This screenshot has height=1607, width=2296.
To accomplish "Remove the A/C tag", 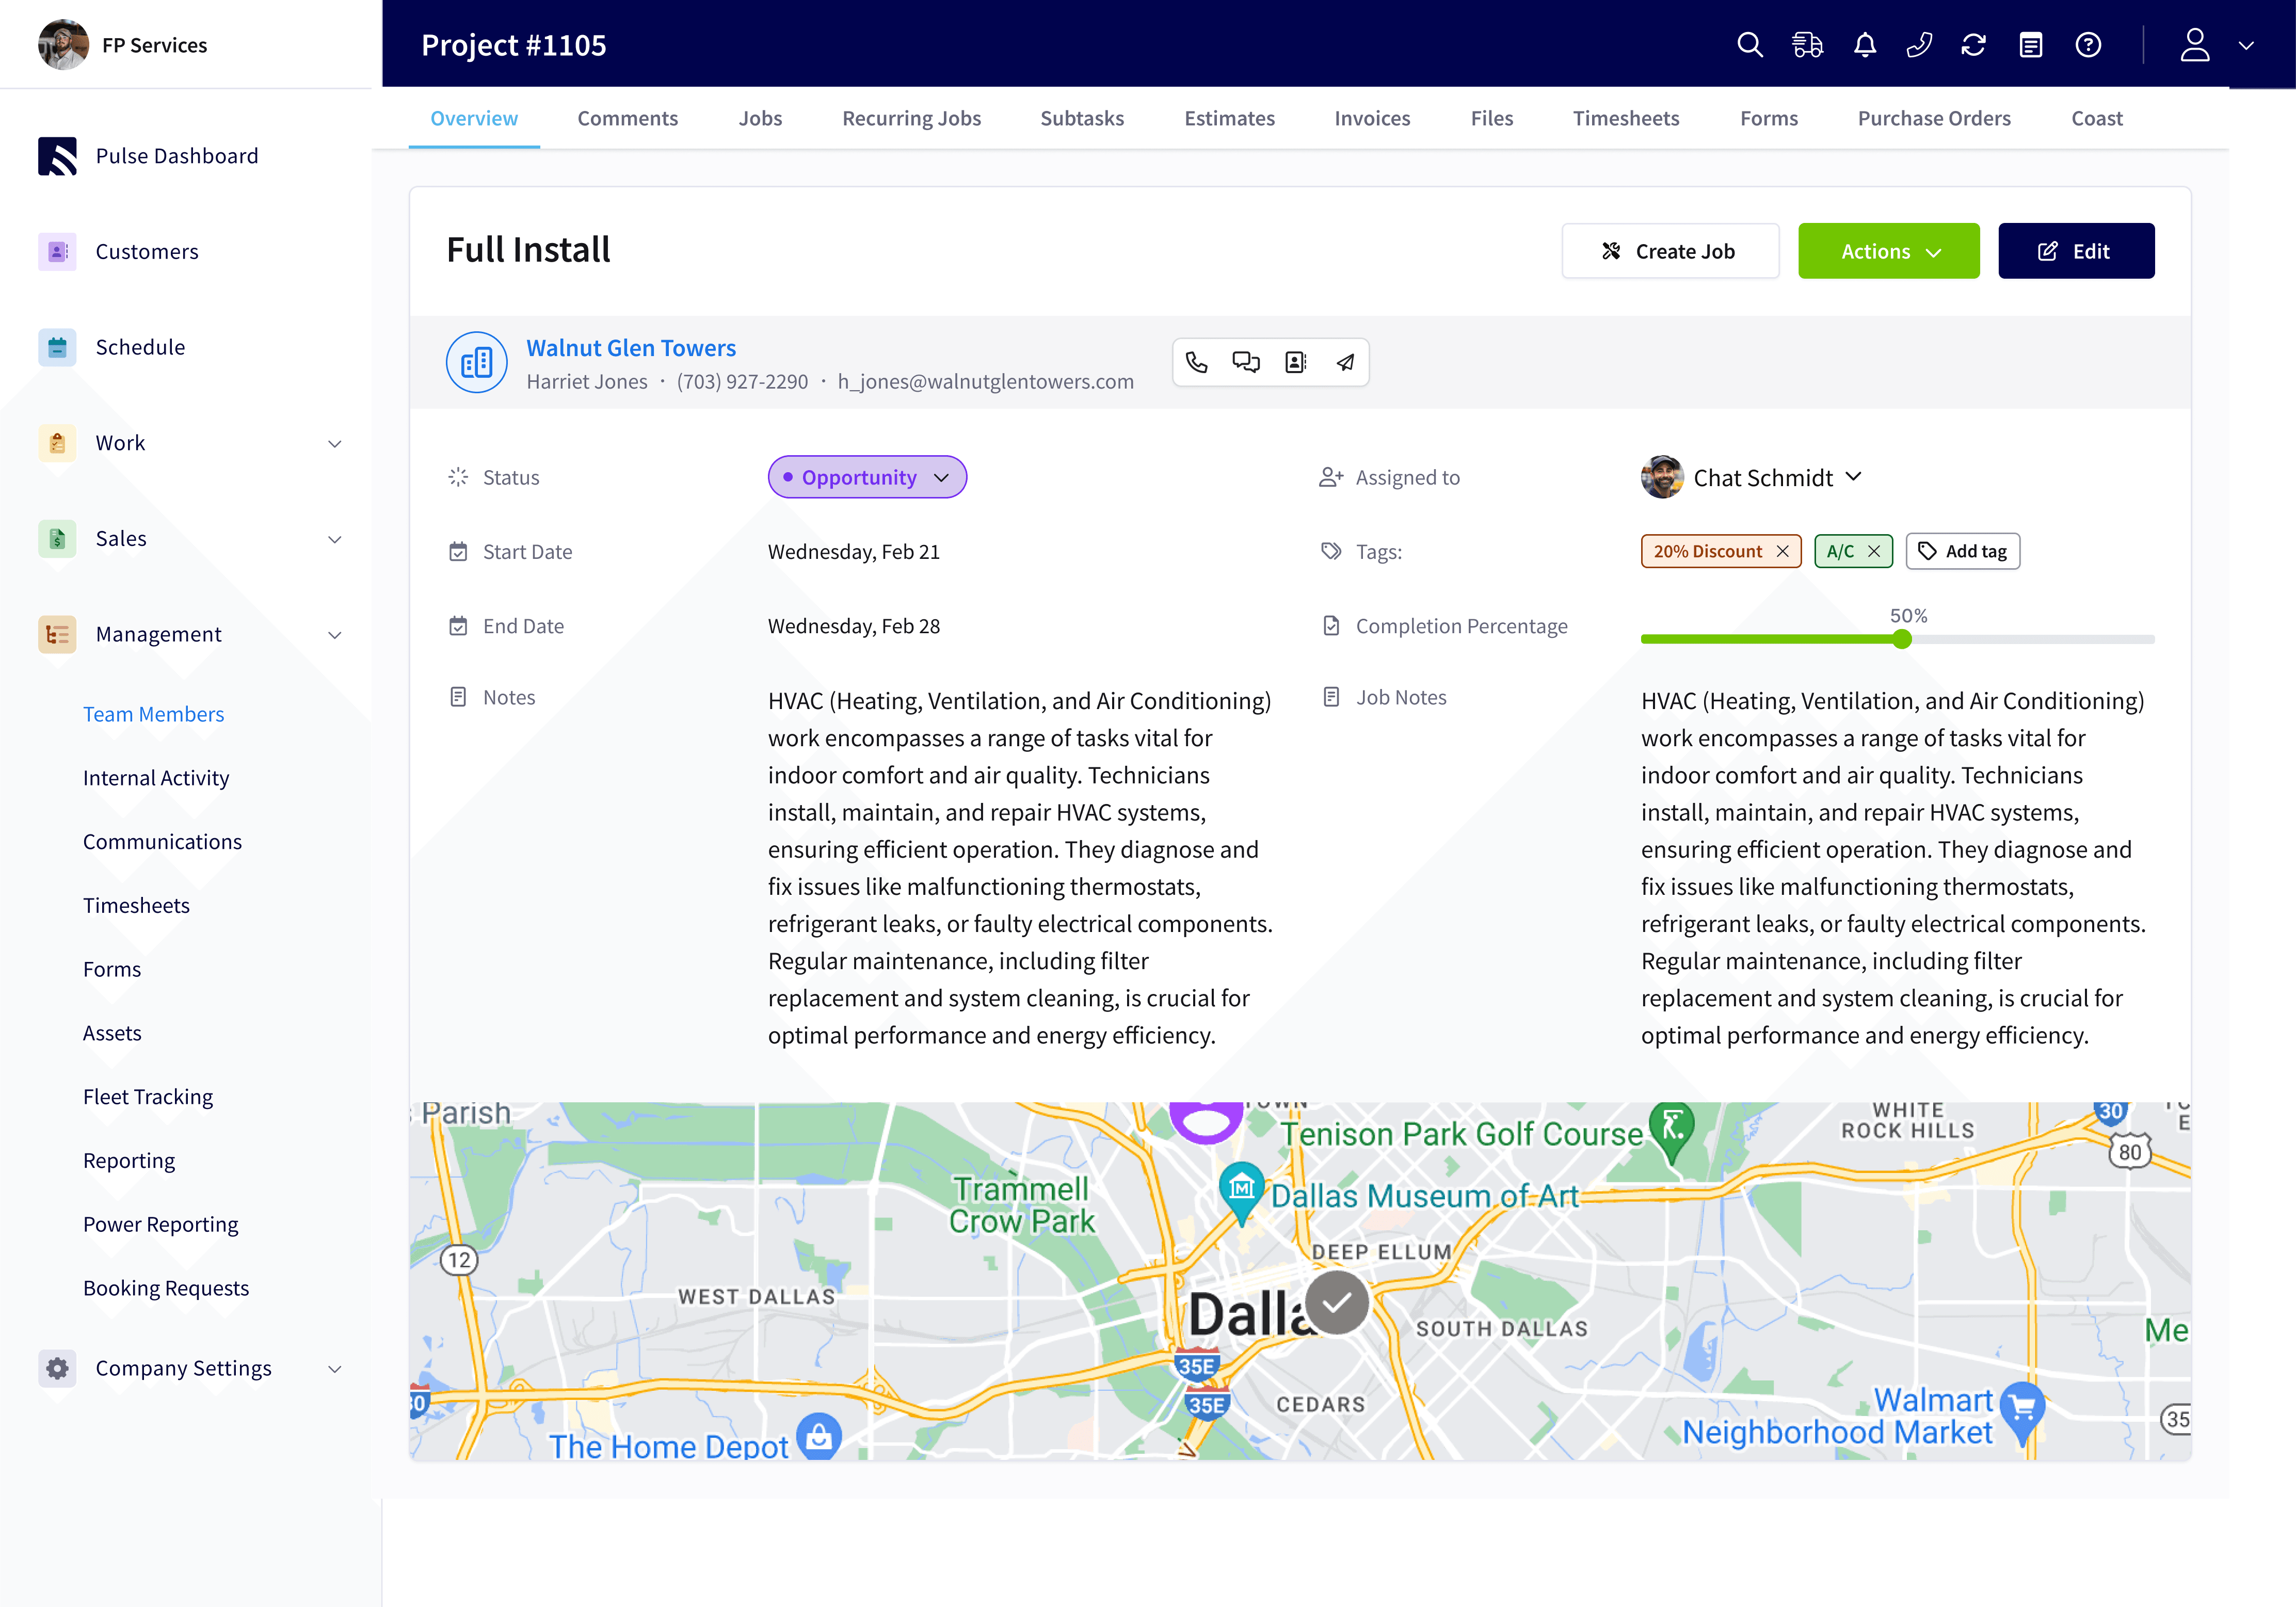I will (1874, 551).
